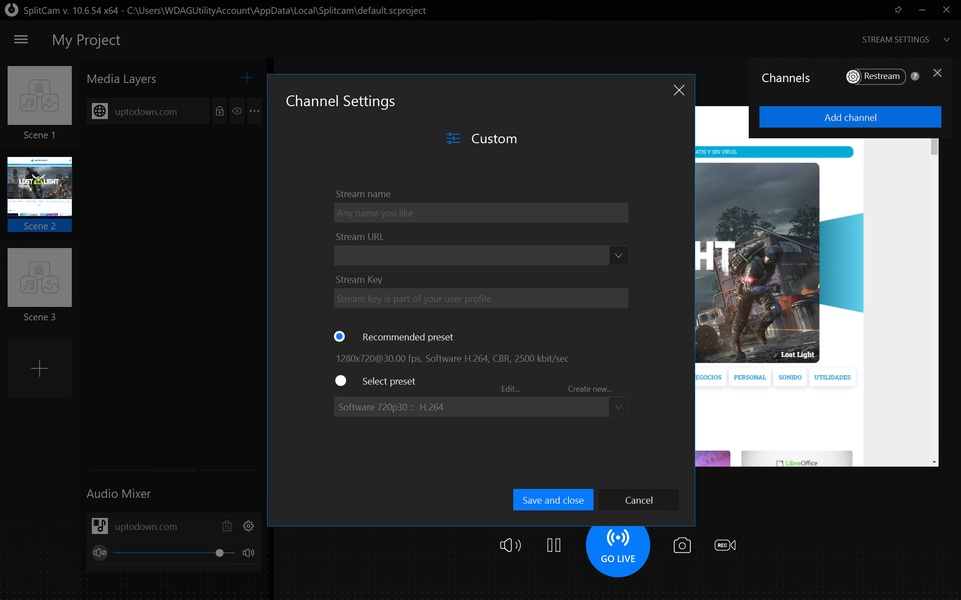Open audio settings gear for uptodown.com
The height and width of the screenshot is (600, 961).
click(248, 526)
